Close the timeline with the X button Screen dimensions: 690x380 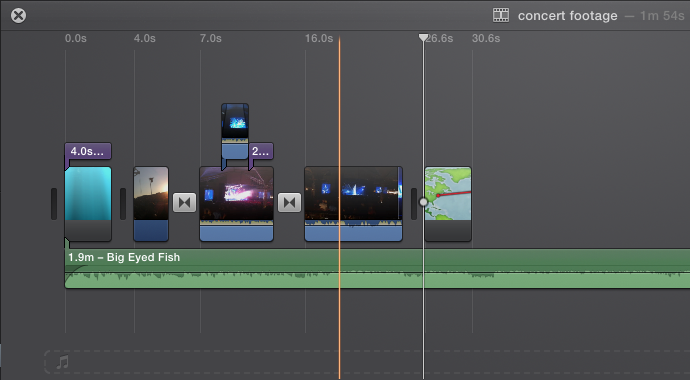[x=18, y=15]
